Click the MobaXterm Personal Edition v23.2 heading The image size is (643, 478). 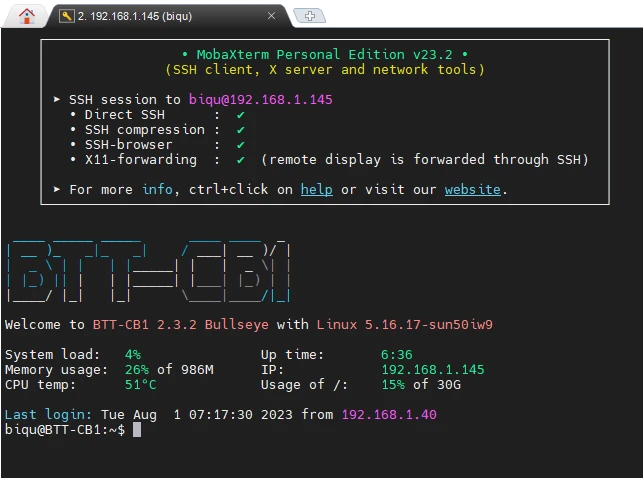324,54
